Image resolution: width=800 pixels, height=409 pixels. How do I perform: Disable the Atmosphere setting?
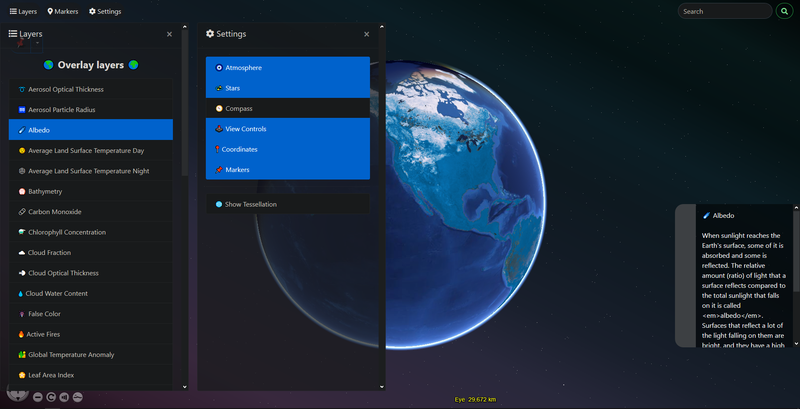pos(288,68)
